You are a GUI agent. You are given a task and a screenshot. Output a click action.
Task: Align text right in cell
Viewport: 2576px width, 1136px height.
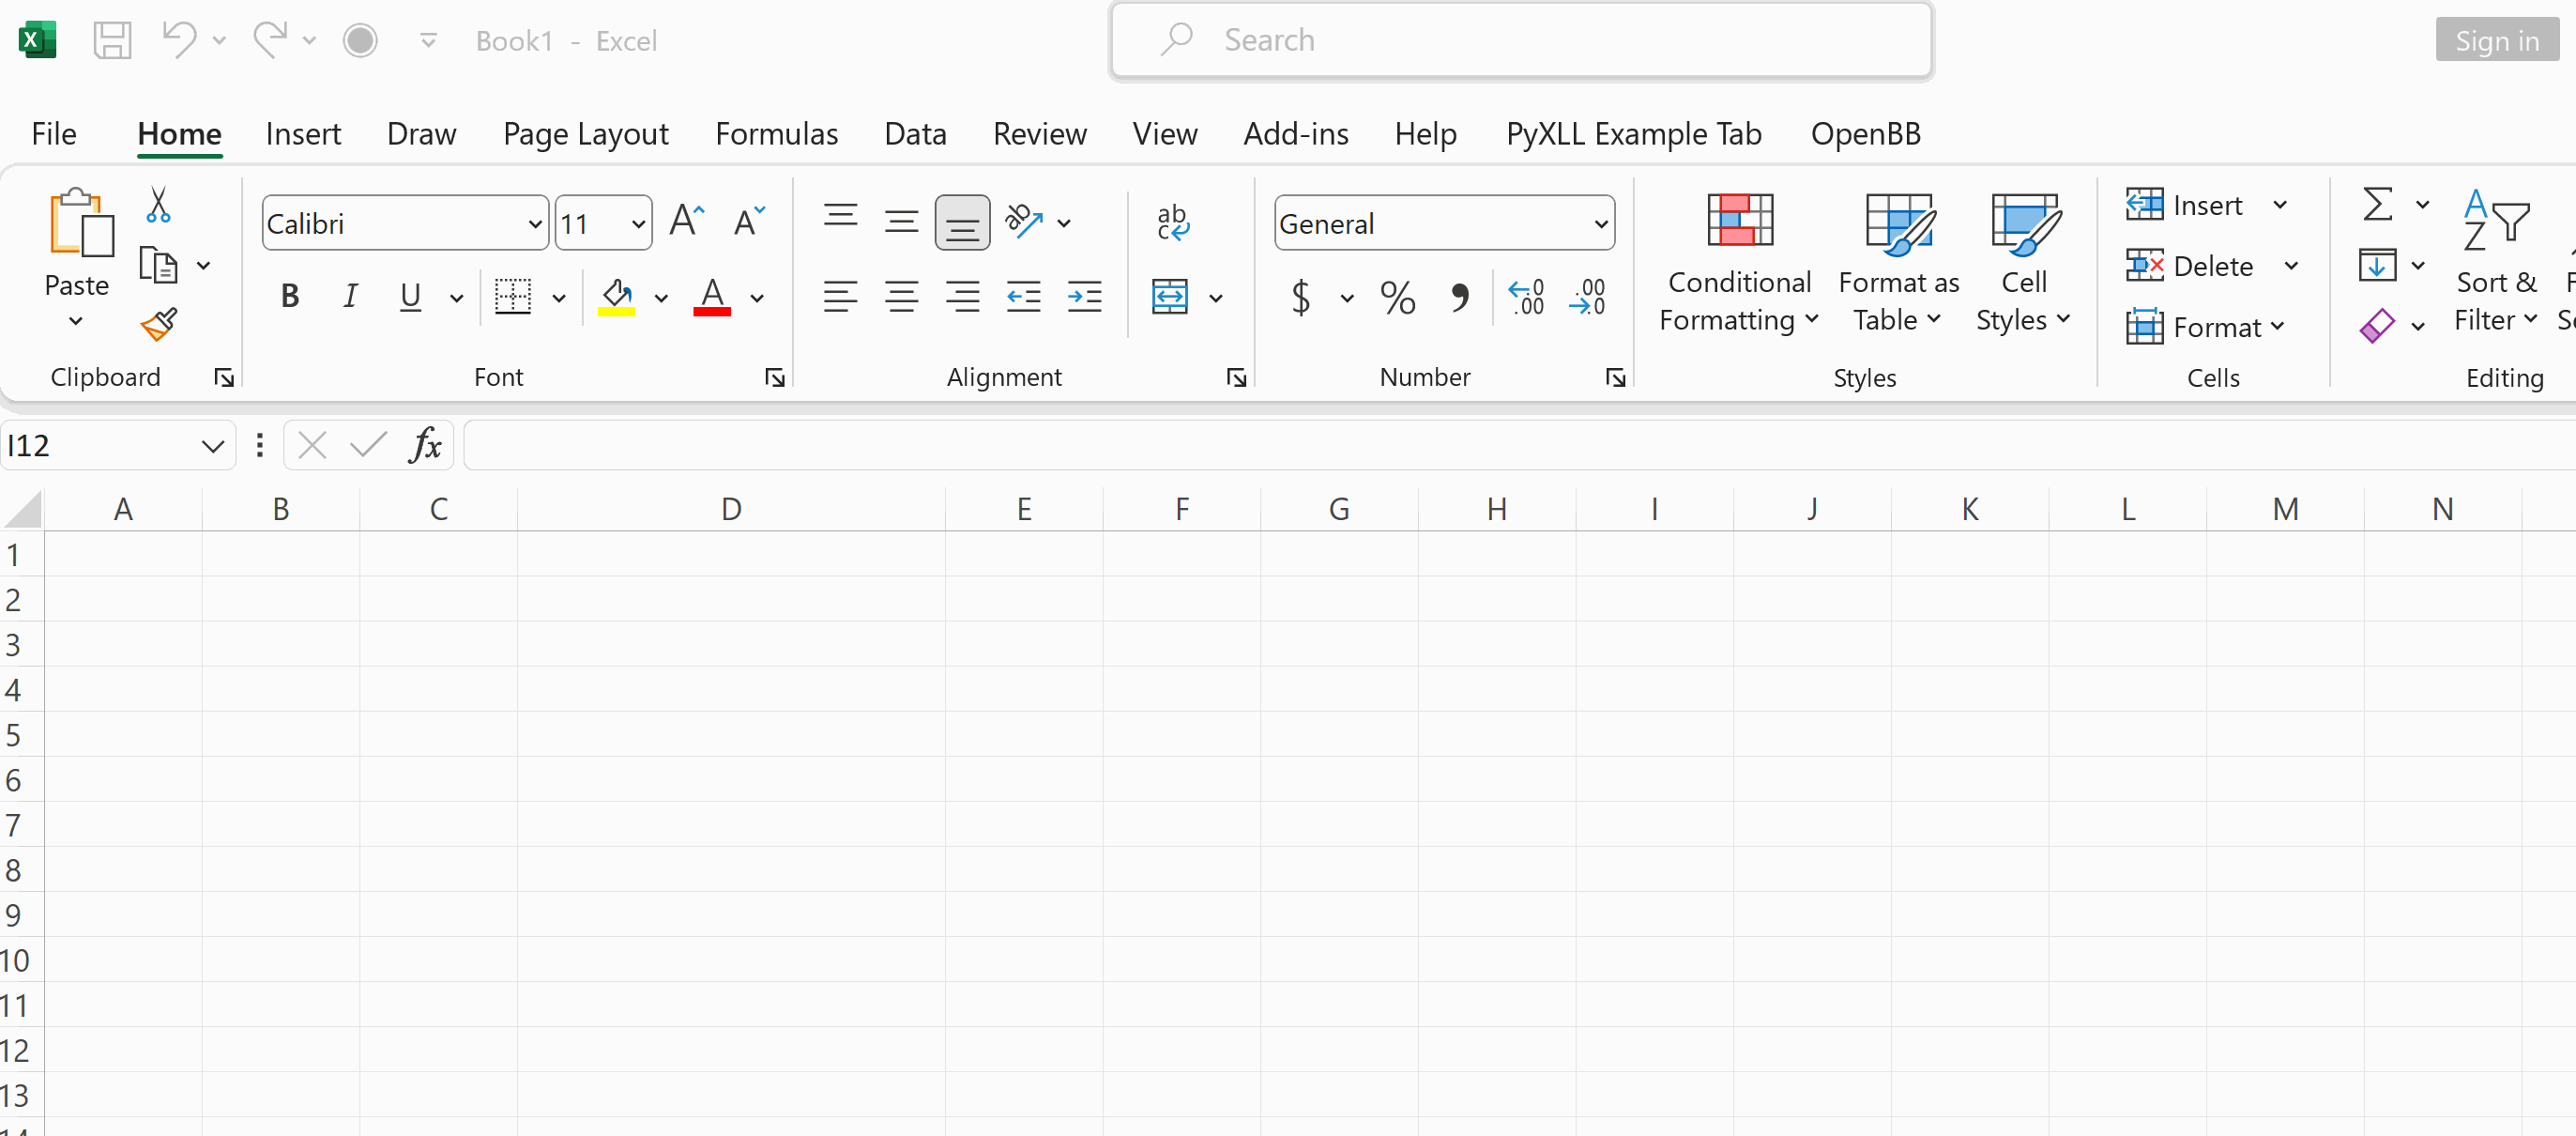click(x=962, y=297)
